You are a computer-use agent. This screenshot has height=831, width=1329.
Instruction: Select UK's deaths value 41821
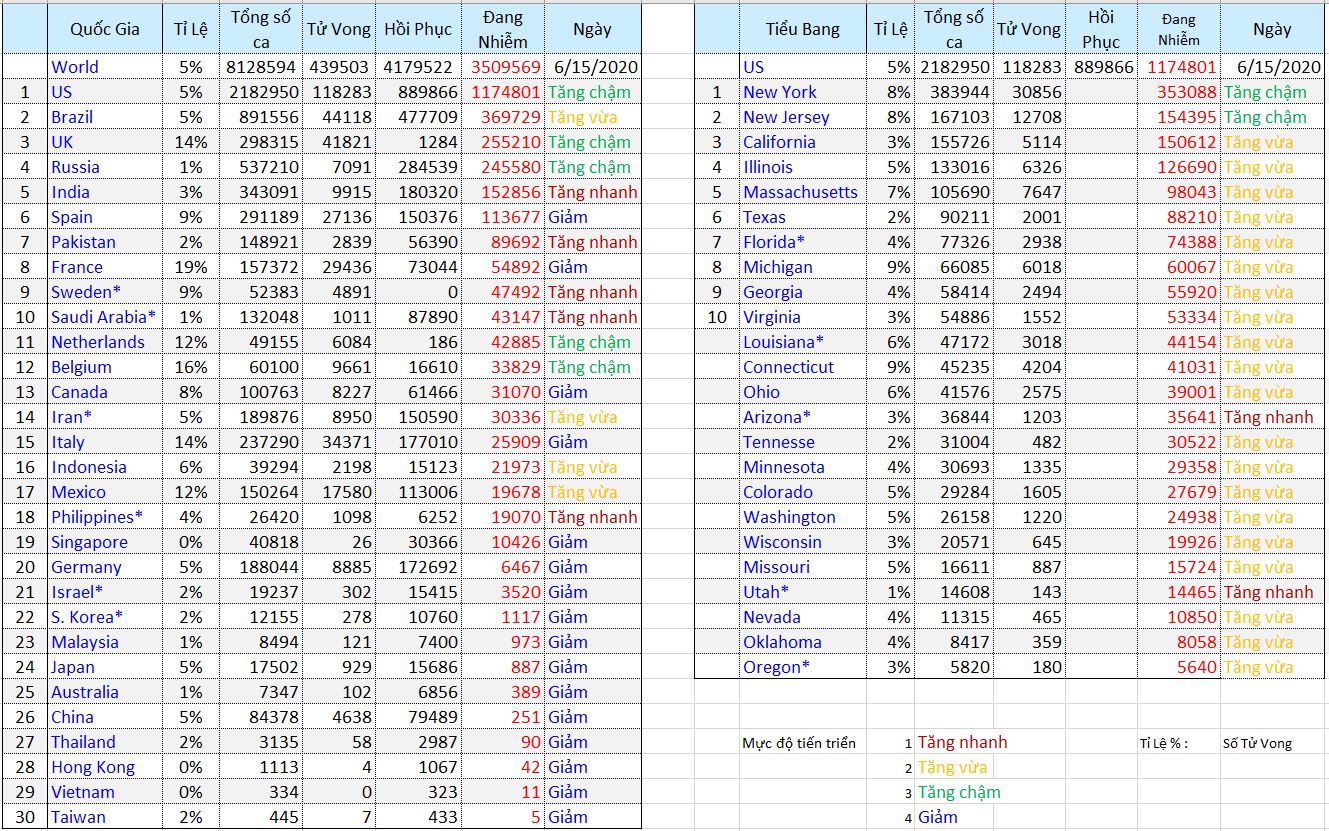coord(341,142)
